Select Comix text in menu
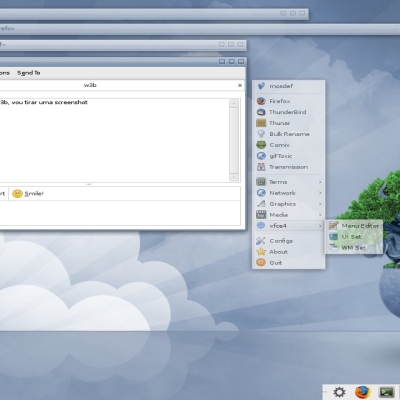The width and height of the screenshot is (400, 400). (279, 145)
